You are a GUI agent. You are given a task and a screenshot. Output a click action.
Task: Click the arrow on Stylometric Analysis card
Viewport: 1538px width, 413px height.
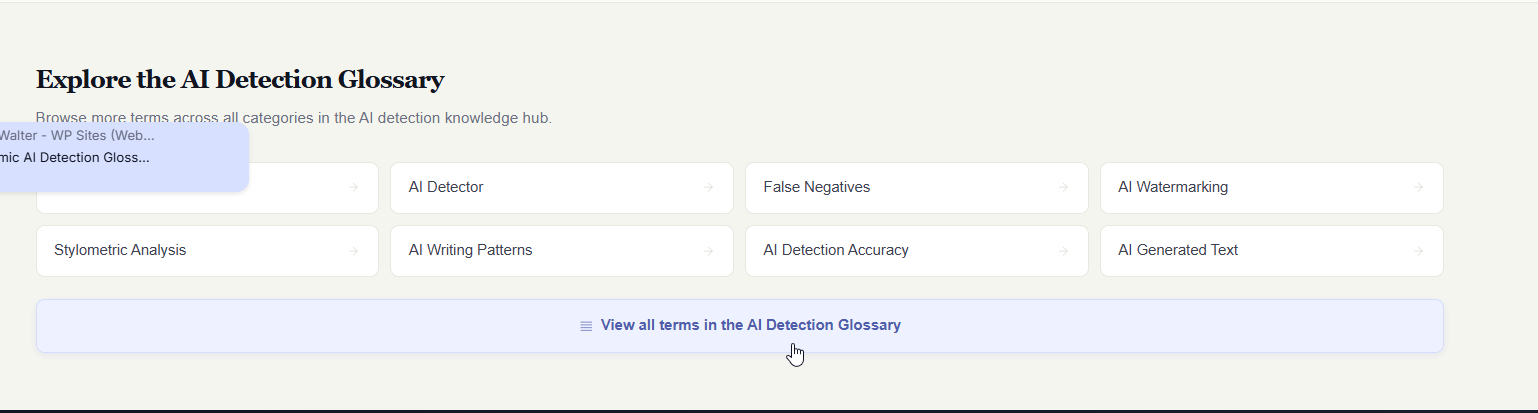353,251
